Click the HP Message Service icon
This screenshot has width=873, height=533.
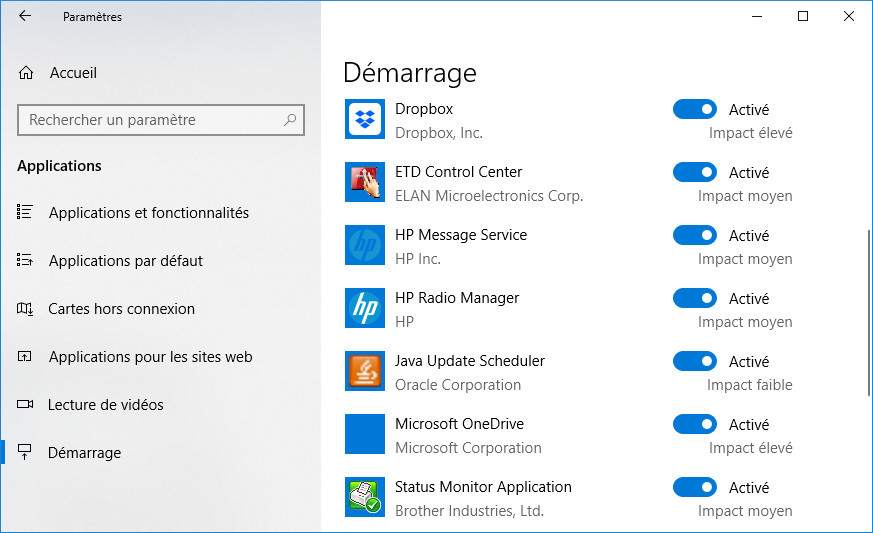pos(365,245)
